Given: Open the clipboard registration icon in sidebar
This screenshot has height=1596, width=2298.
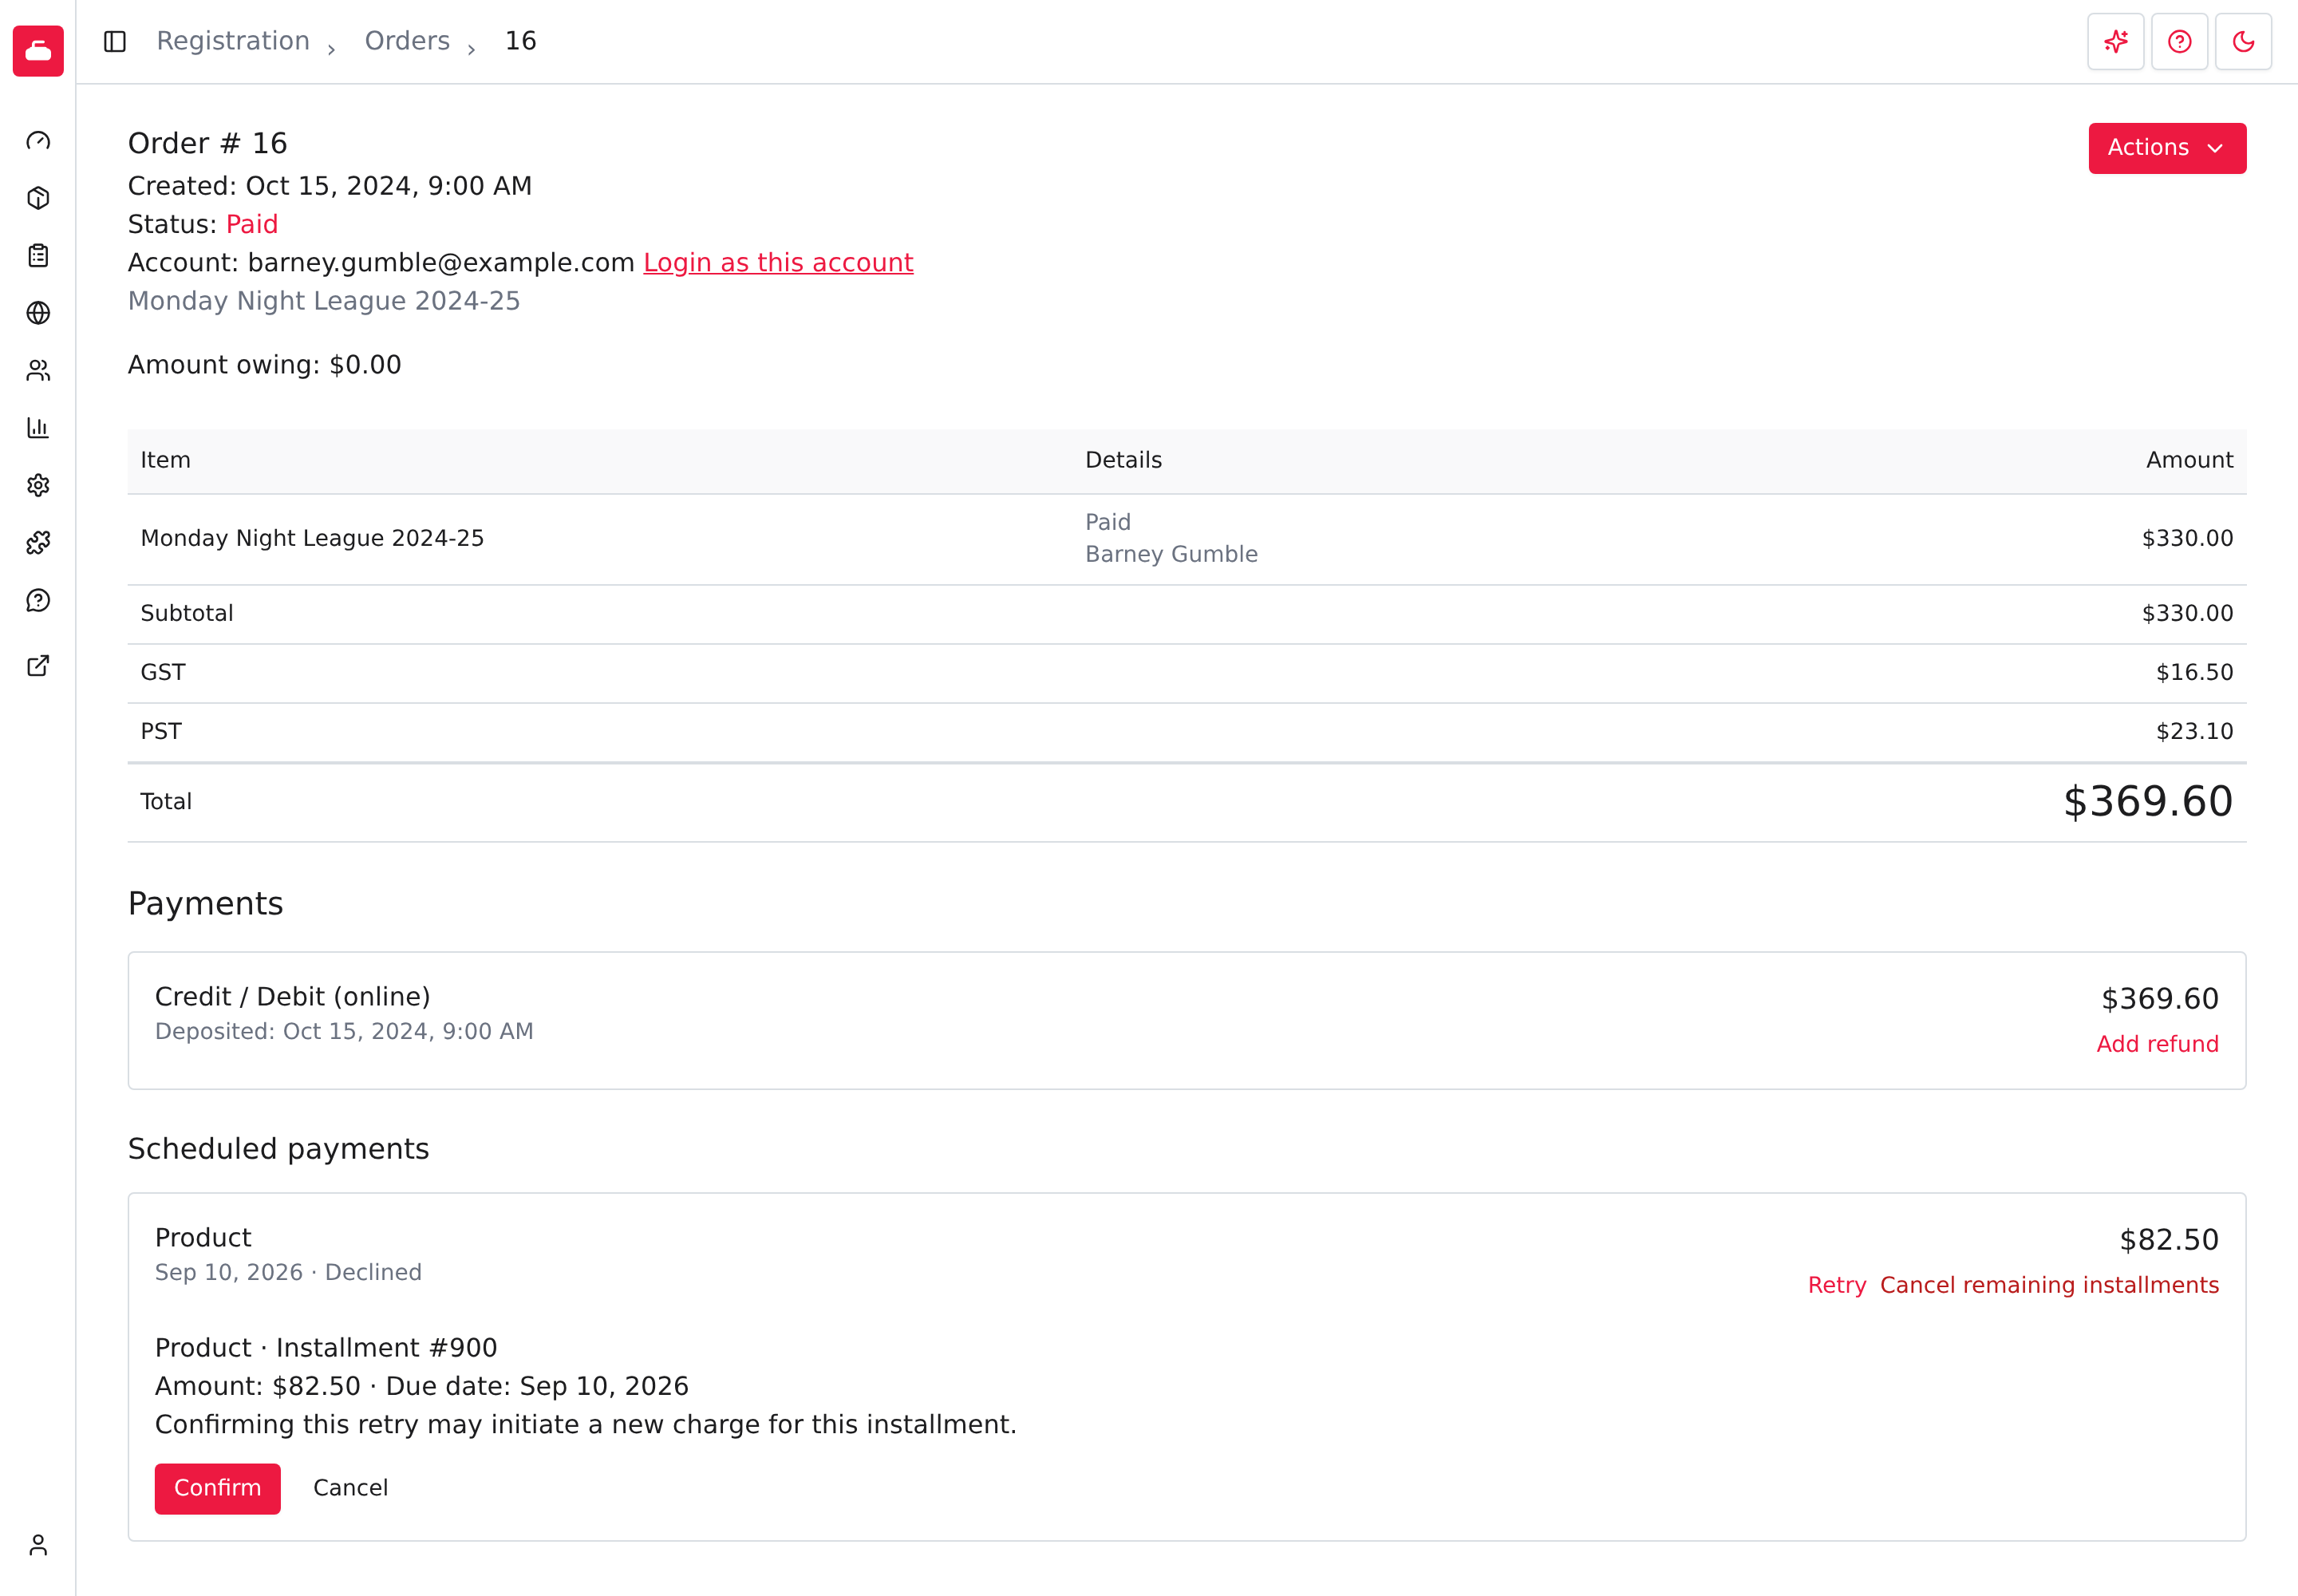Looking at the screenshot, I should click(38, 256).
